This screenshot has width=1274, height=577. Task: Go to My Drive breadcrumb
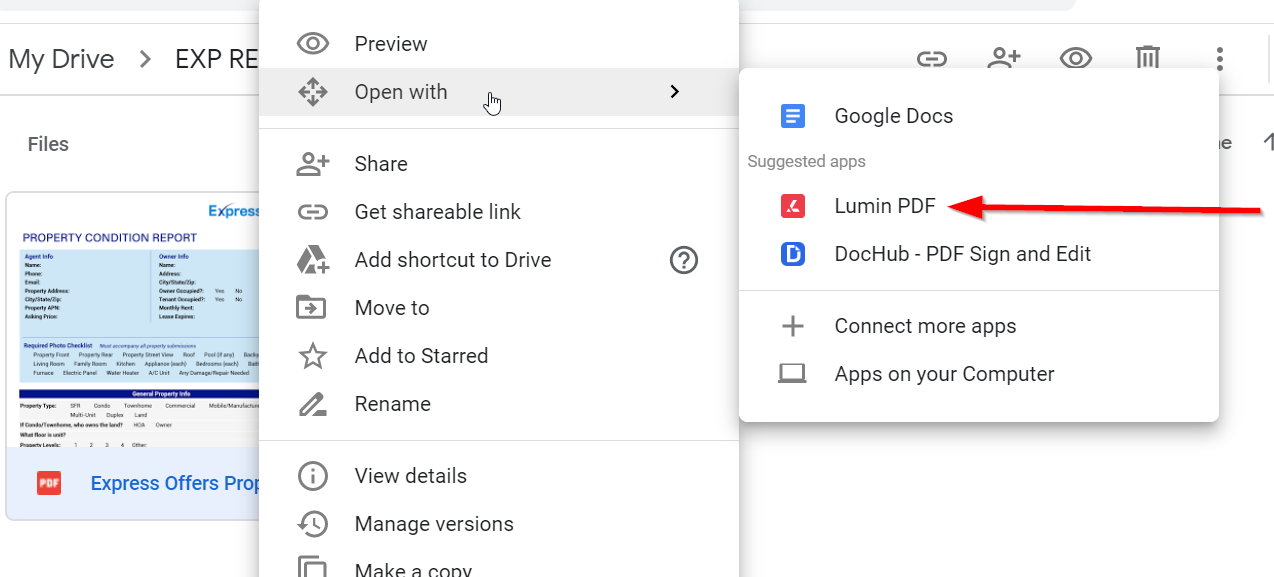pos(61,59)
